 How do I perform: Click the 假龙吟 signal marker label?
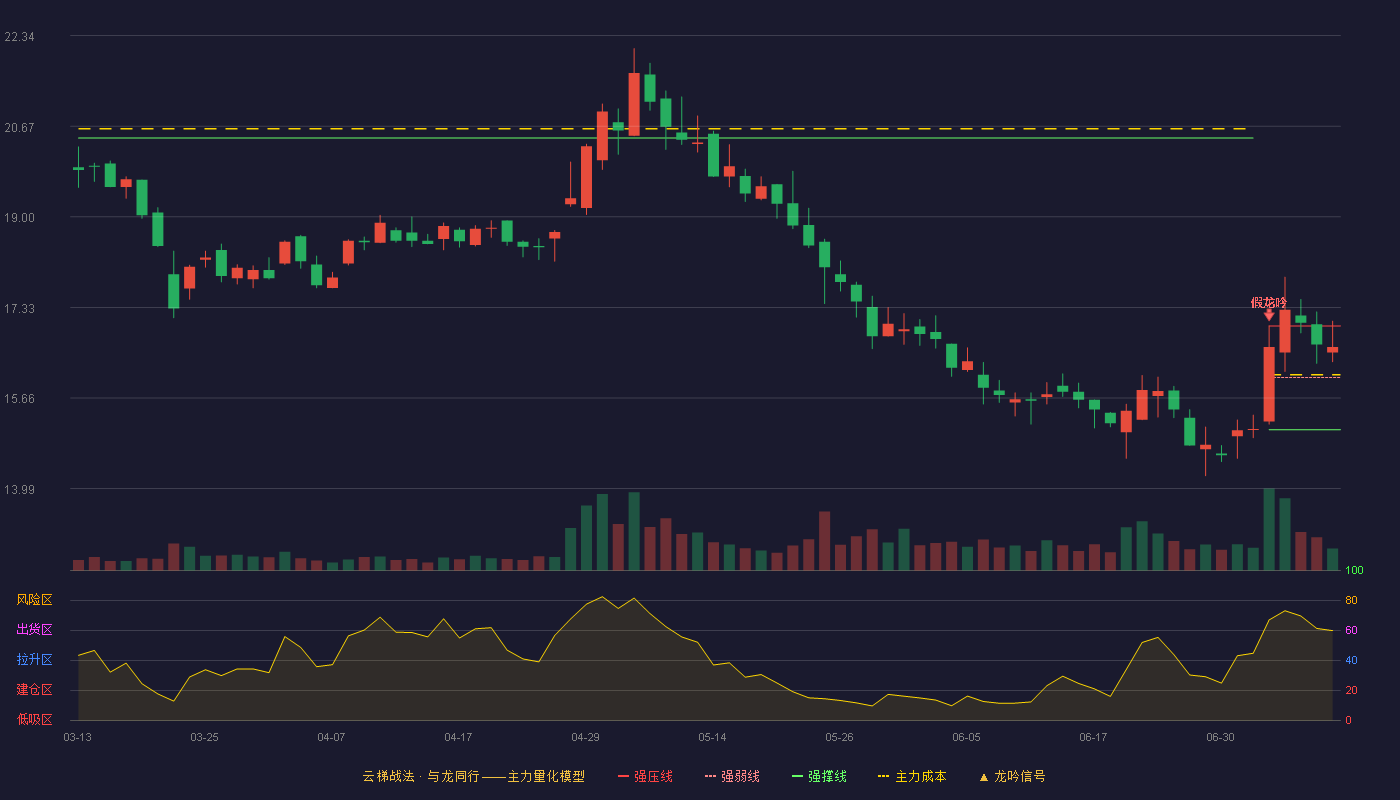(x=1269, y=303)
